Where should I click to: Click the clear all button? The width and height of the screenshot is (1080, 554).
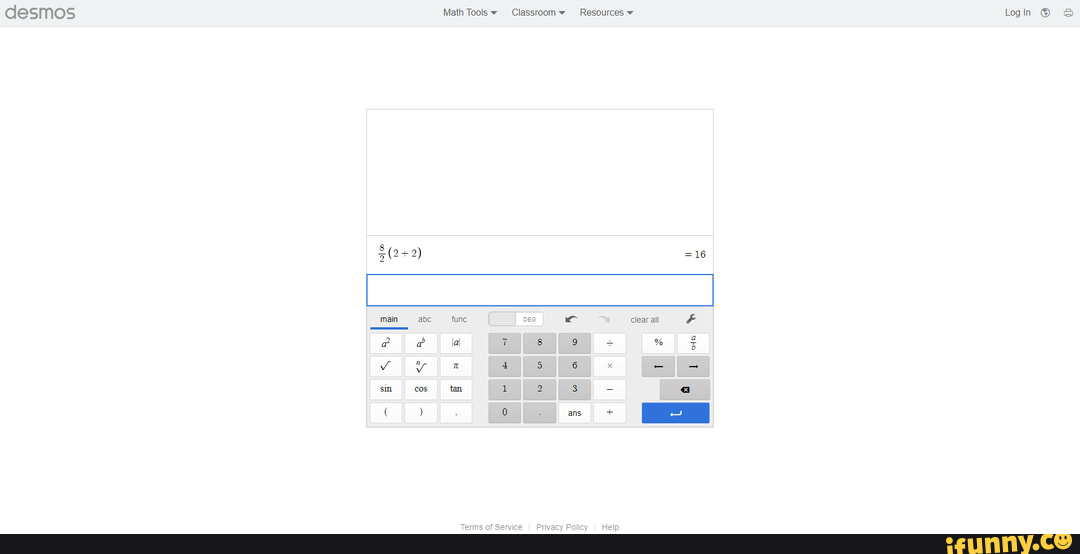[644, 320]
